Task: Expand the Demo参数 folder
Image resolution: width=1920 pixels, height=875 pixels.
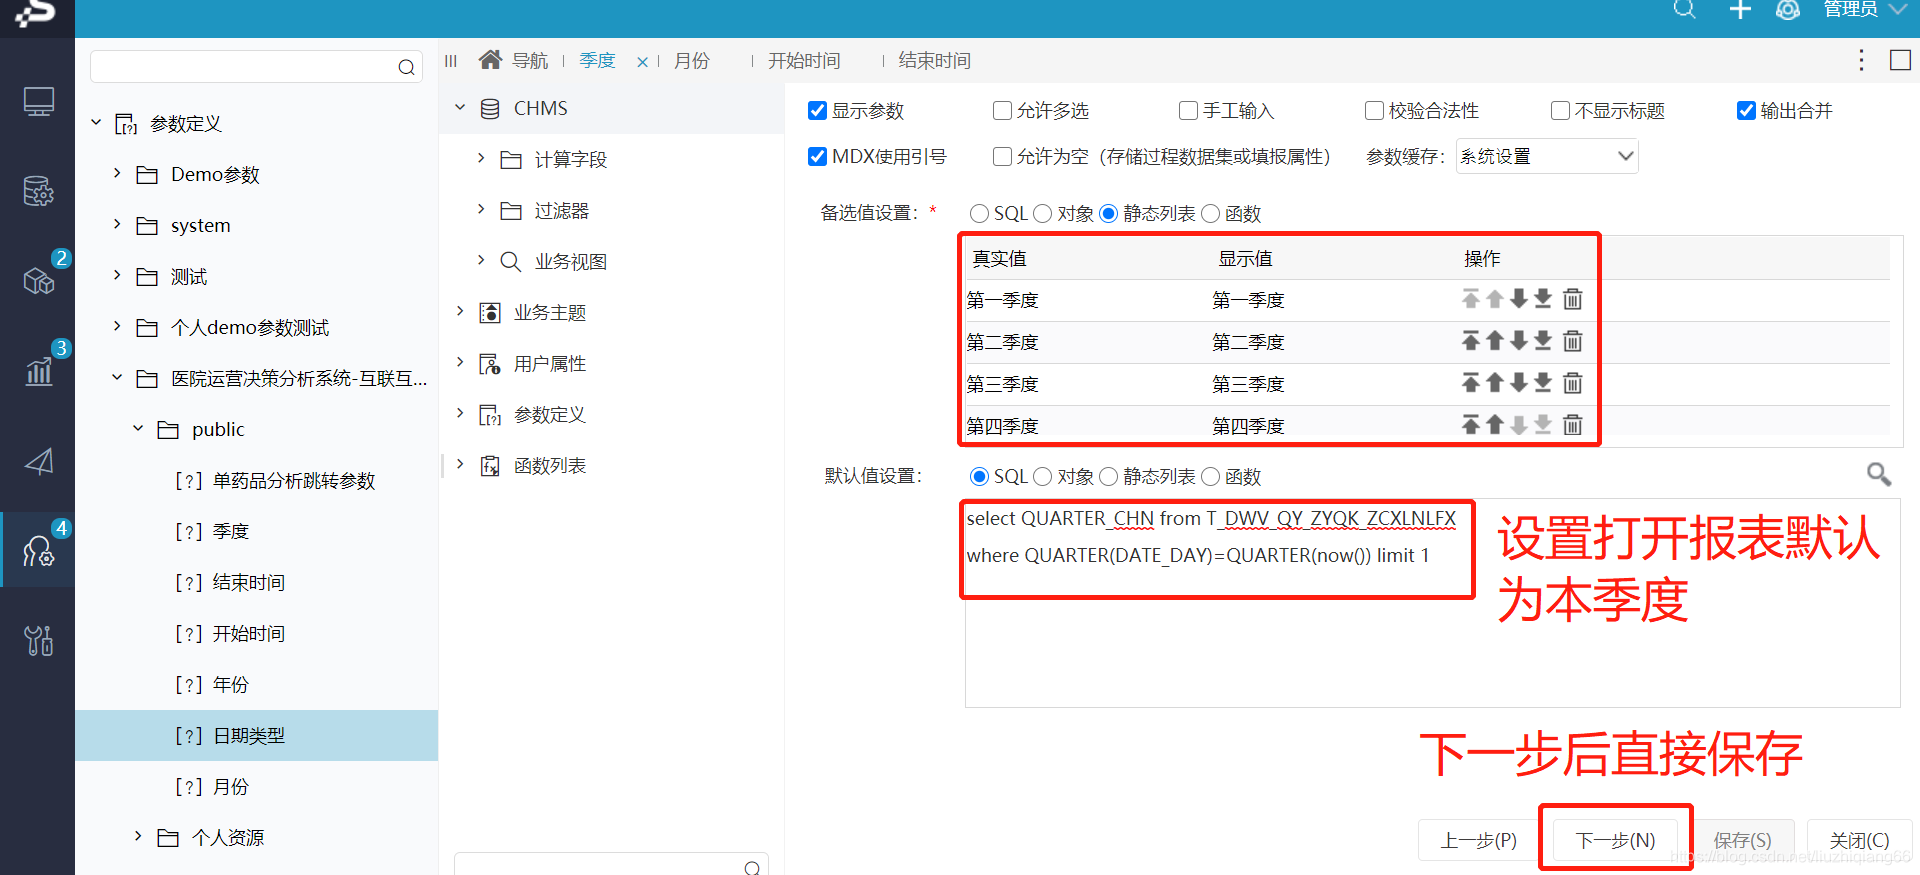Action: click(117, 173)
